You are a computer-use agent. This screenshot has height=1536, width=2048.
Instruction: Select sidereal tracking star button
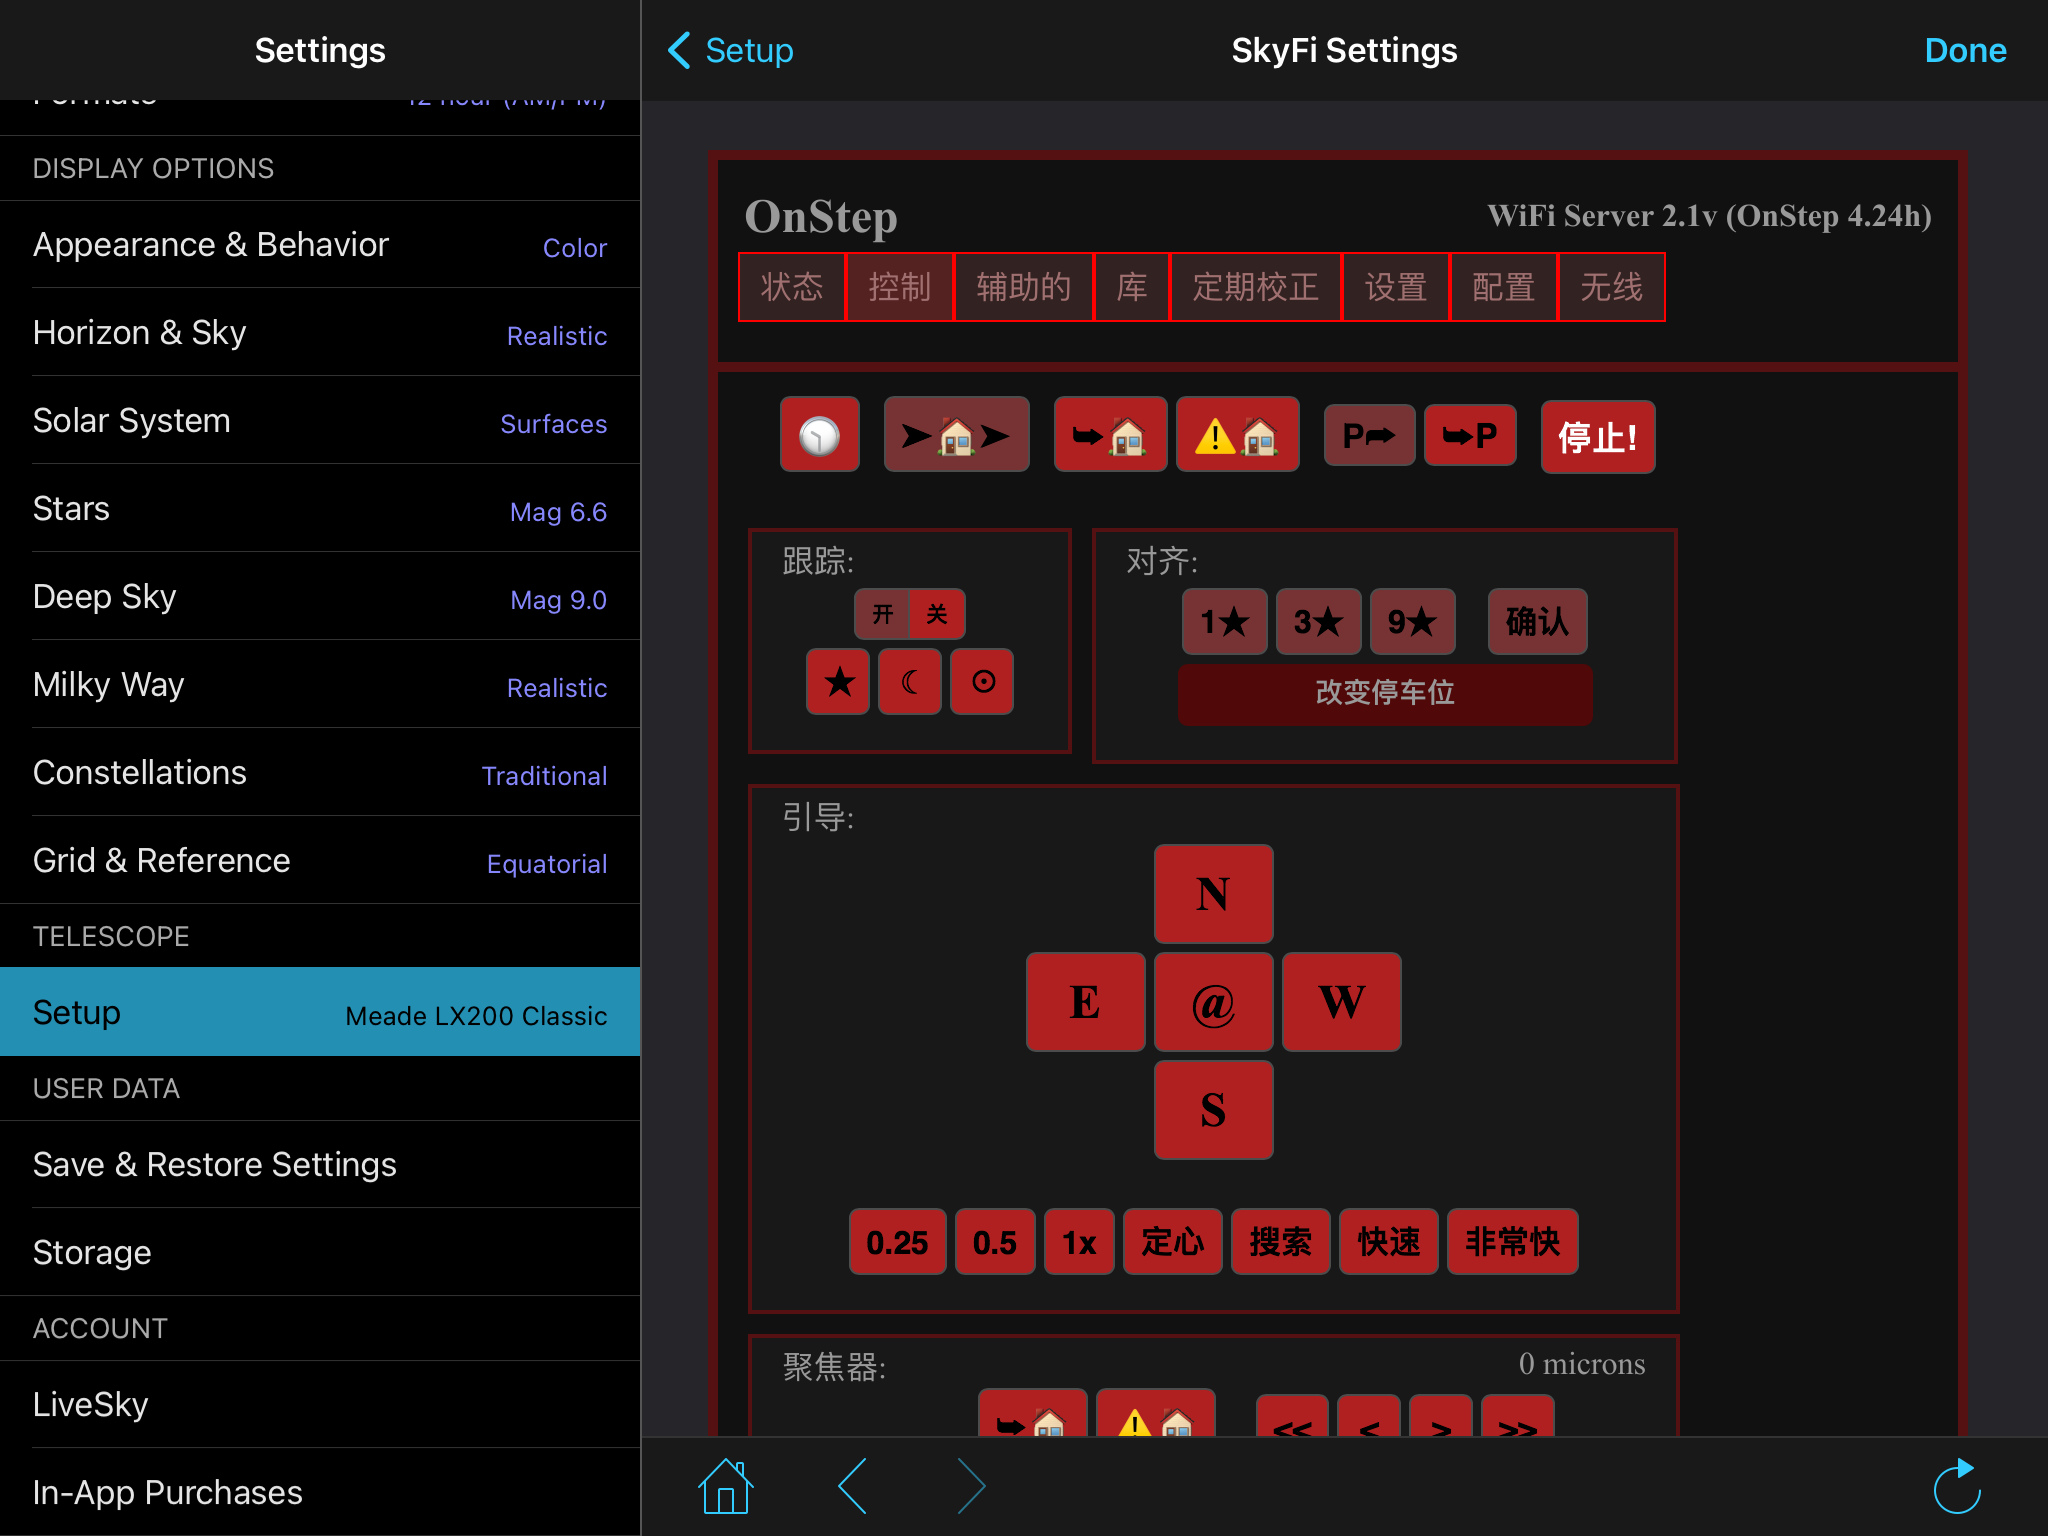point(838,682)
